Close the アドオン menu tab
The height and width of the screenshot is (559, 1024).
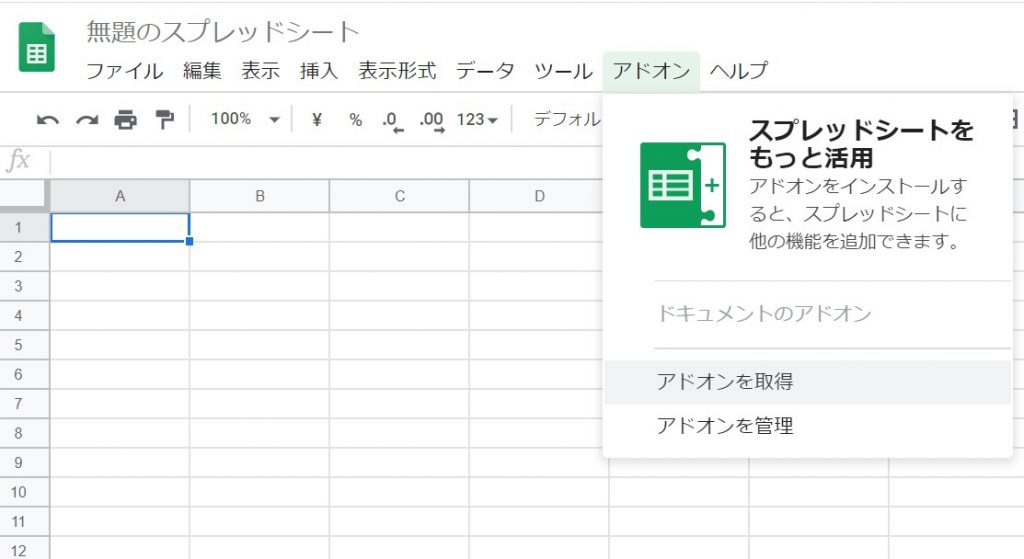tap(651, 71)
